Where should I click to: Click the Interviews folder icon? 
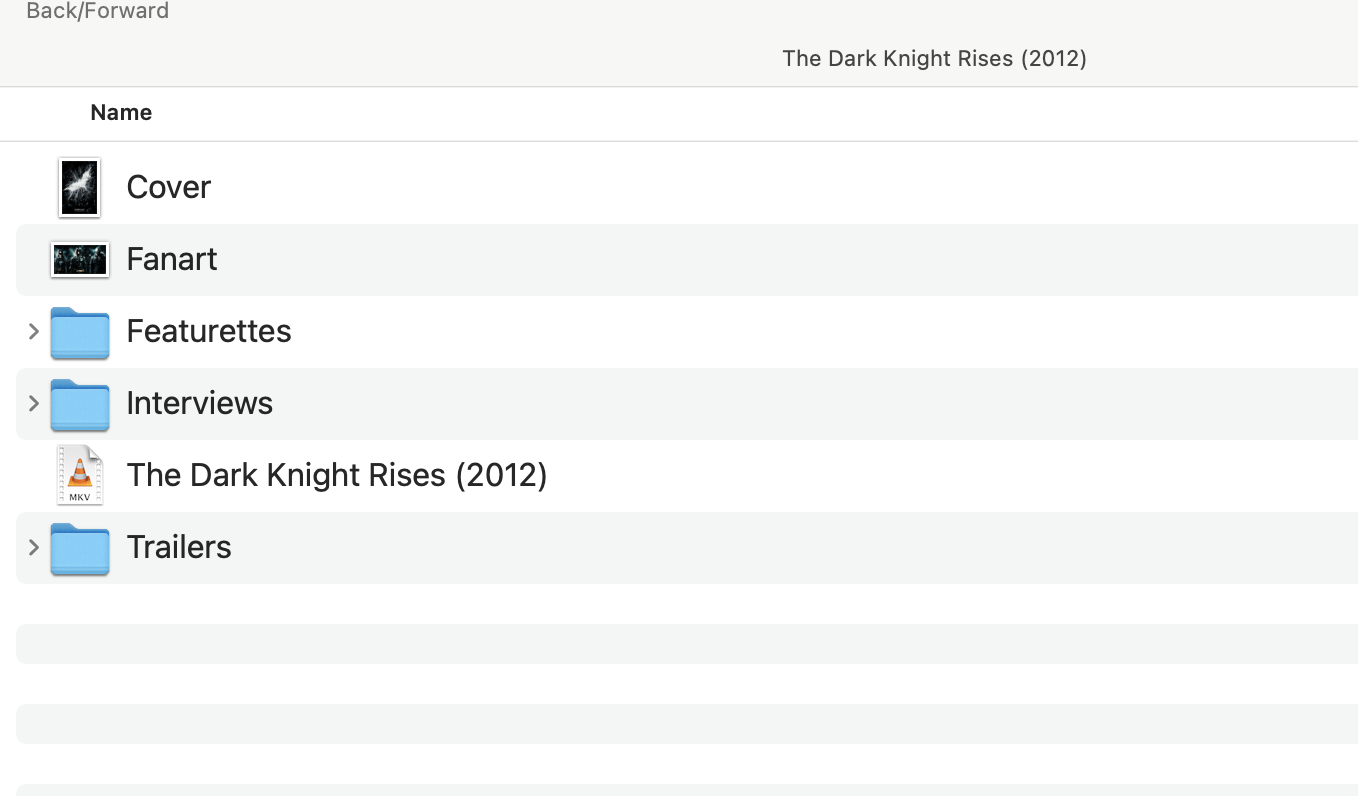coord(80,404)
